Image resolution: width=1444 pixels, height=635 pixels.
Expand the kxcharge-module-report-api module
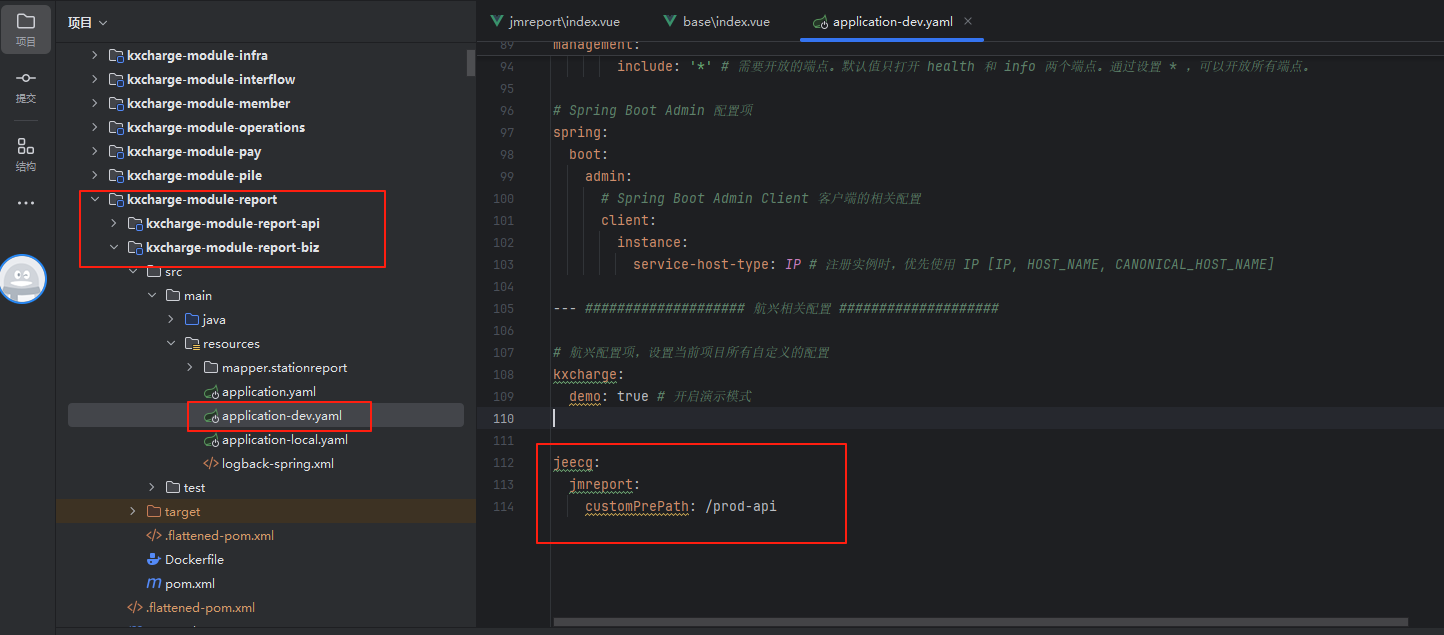(114, 224)
